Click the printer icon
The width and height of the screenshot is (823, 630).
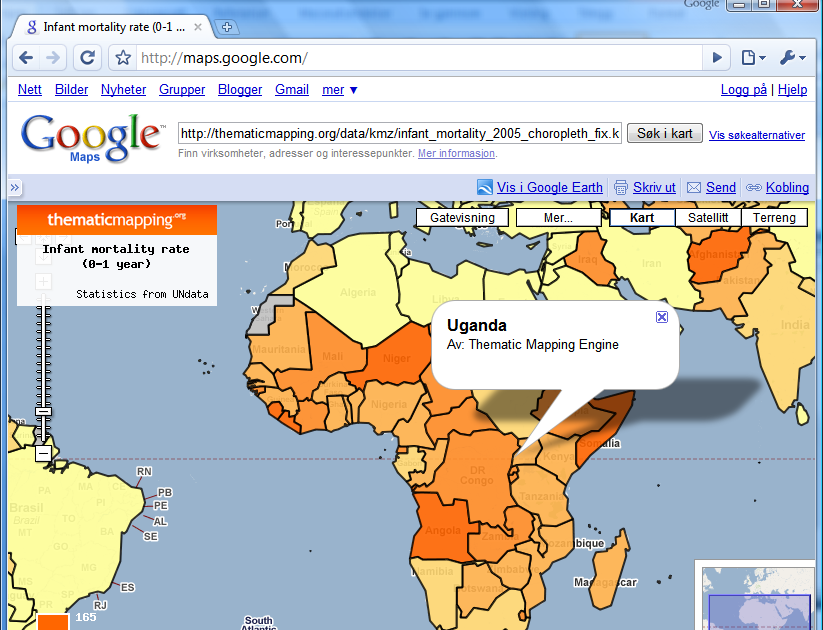pyautogui.click(x=621, y=187)
